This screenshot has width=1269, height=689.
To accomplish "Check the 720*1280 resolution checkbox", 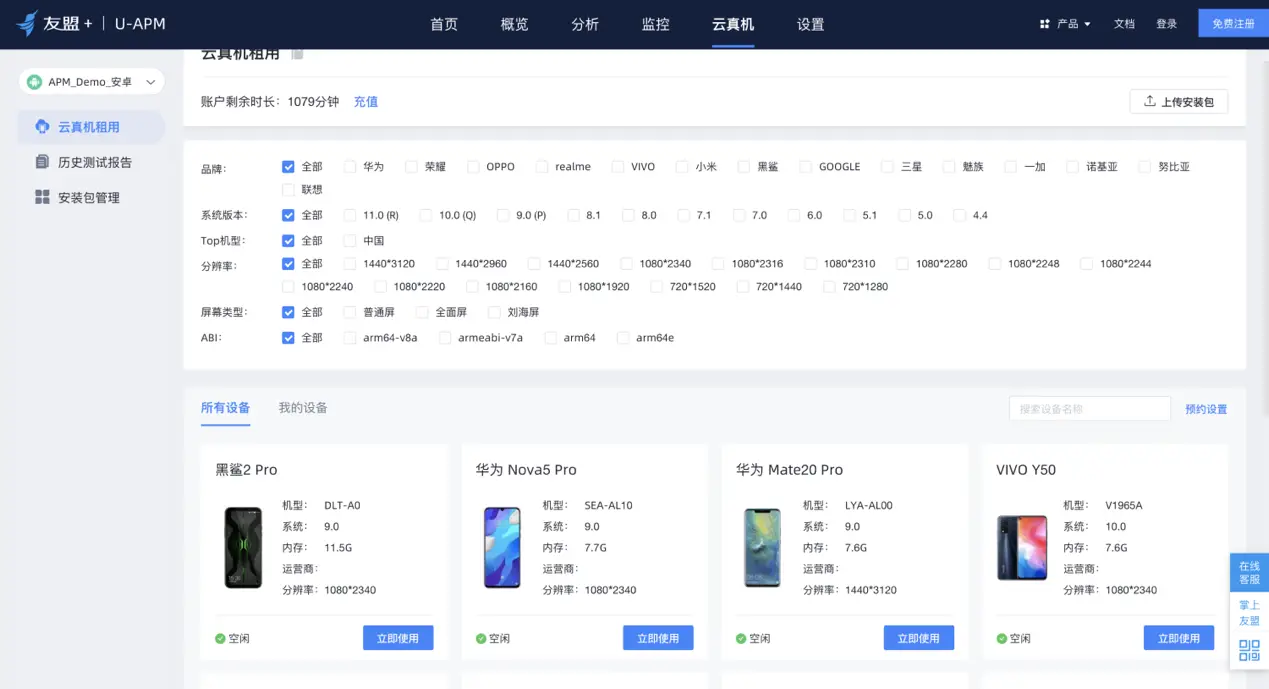I will pyautogui.click(x=829, y=287).
